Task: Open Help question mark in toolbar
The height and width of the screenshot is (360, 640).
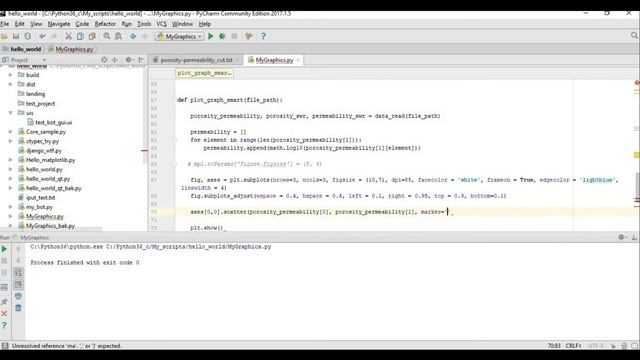Action: 263,36
